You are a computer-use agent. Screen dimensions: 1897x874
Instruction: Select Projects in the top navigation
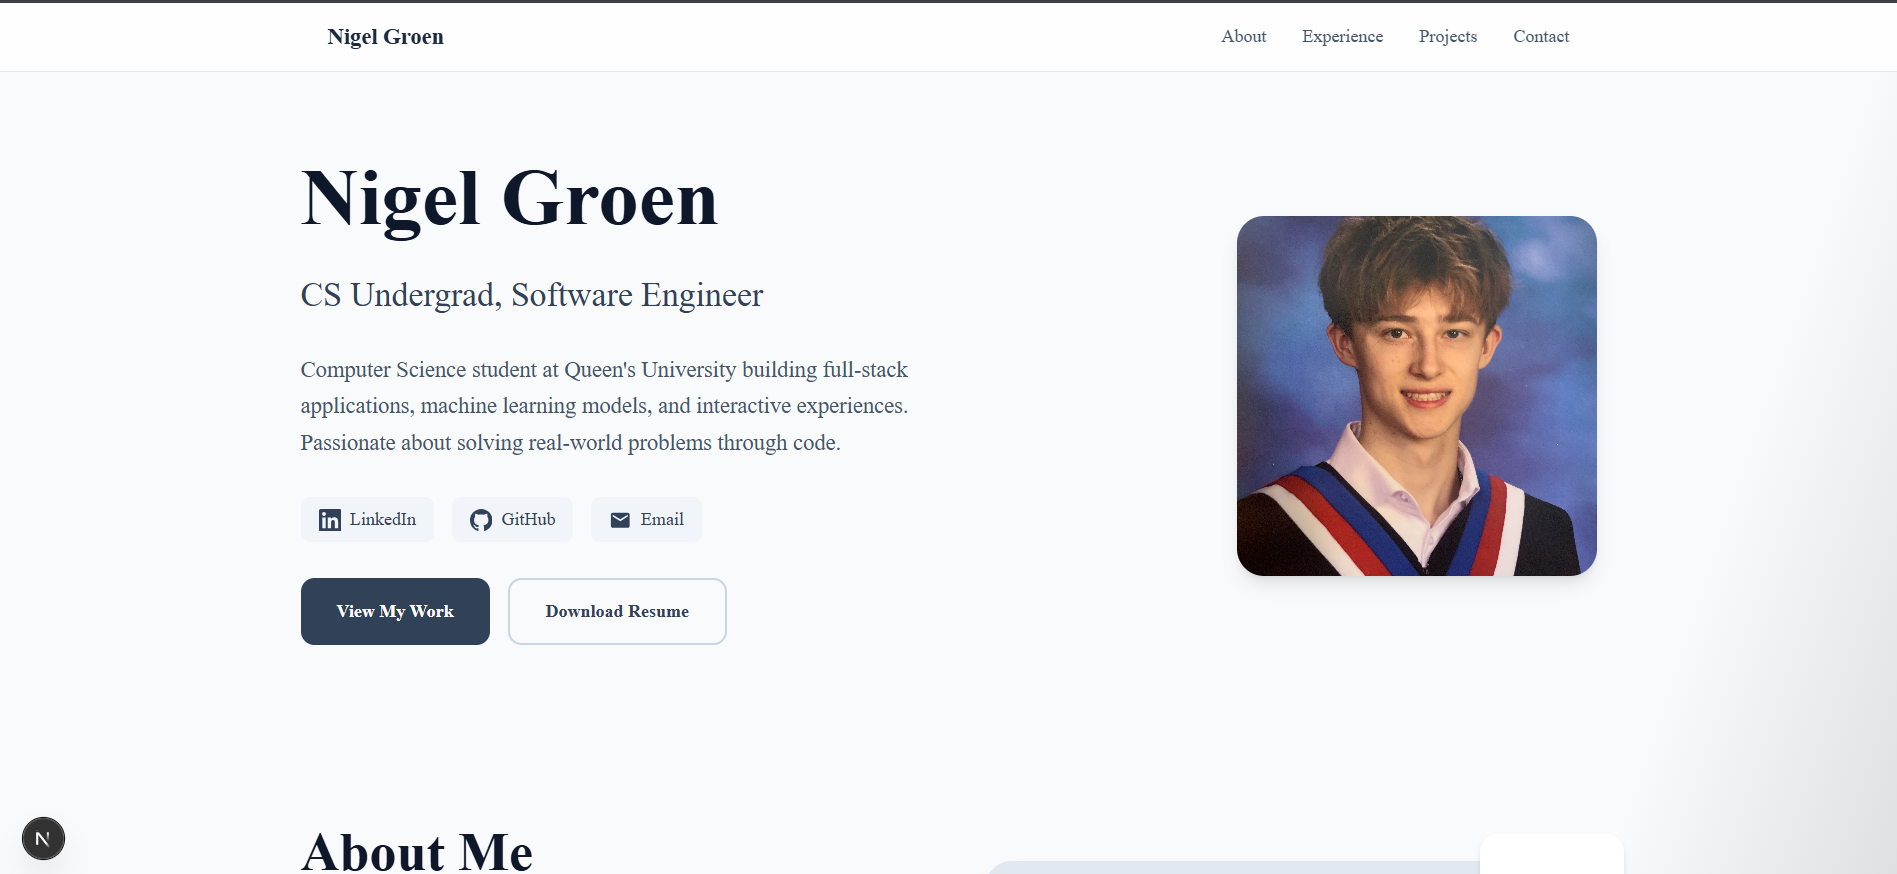tap(1447, 36)
